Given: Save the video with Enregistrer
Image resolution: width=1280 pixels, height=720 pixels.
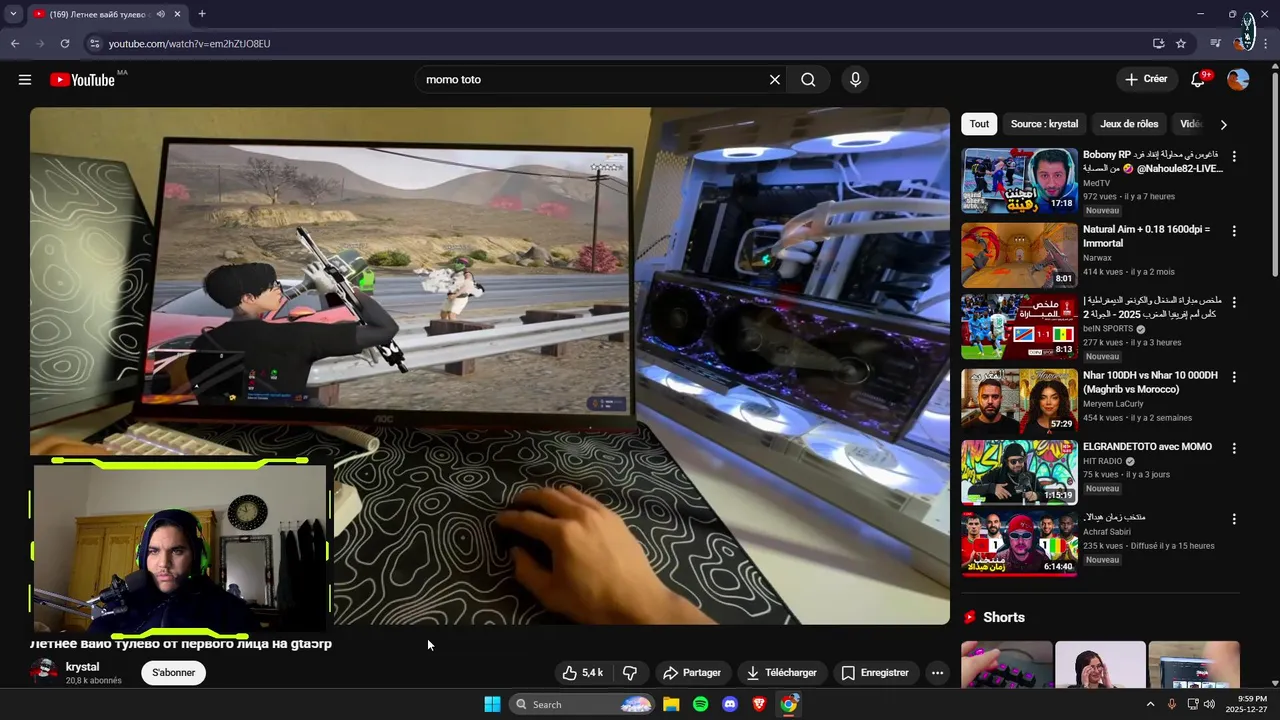Looking at the screenshot, I should (875, 673).
